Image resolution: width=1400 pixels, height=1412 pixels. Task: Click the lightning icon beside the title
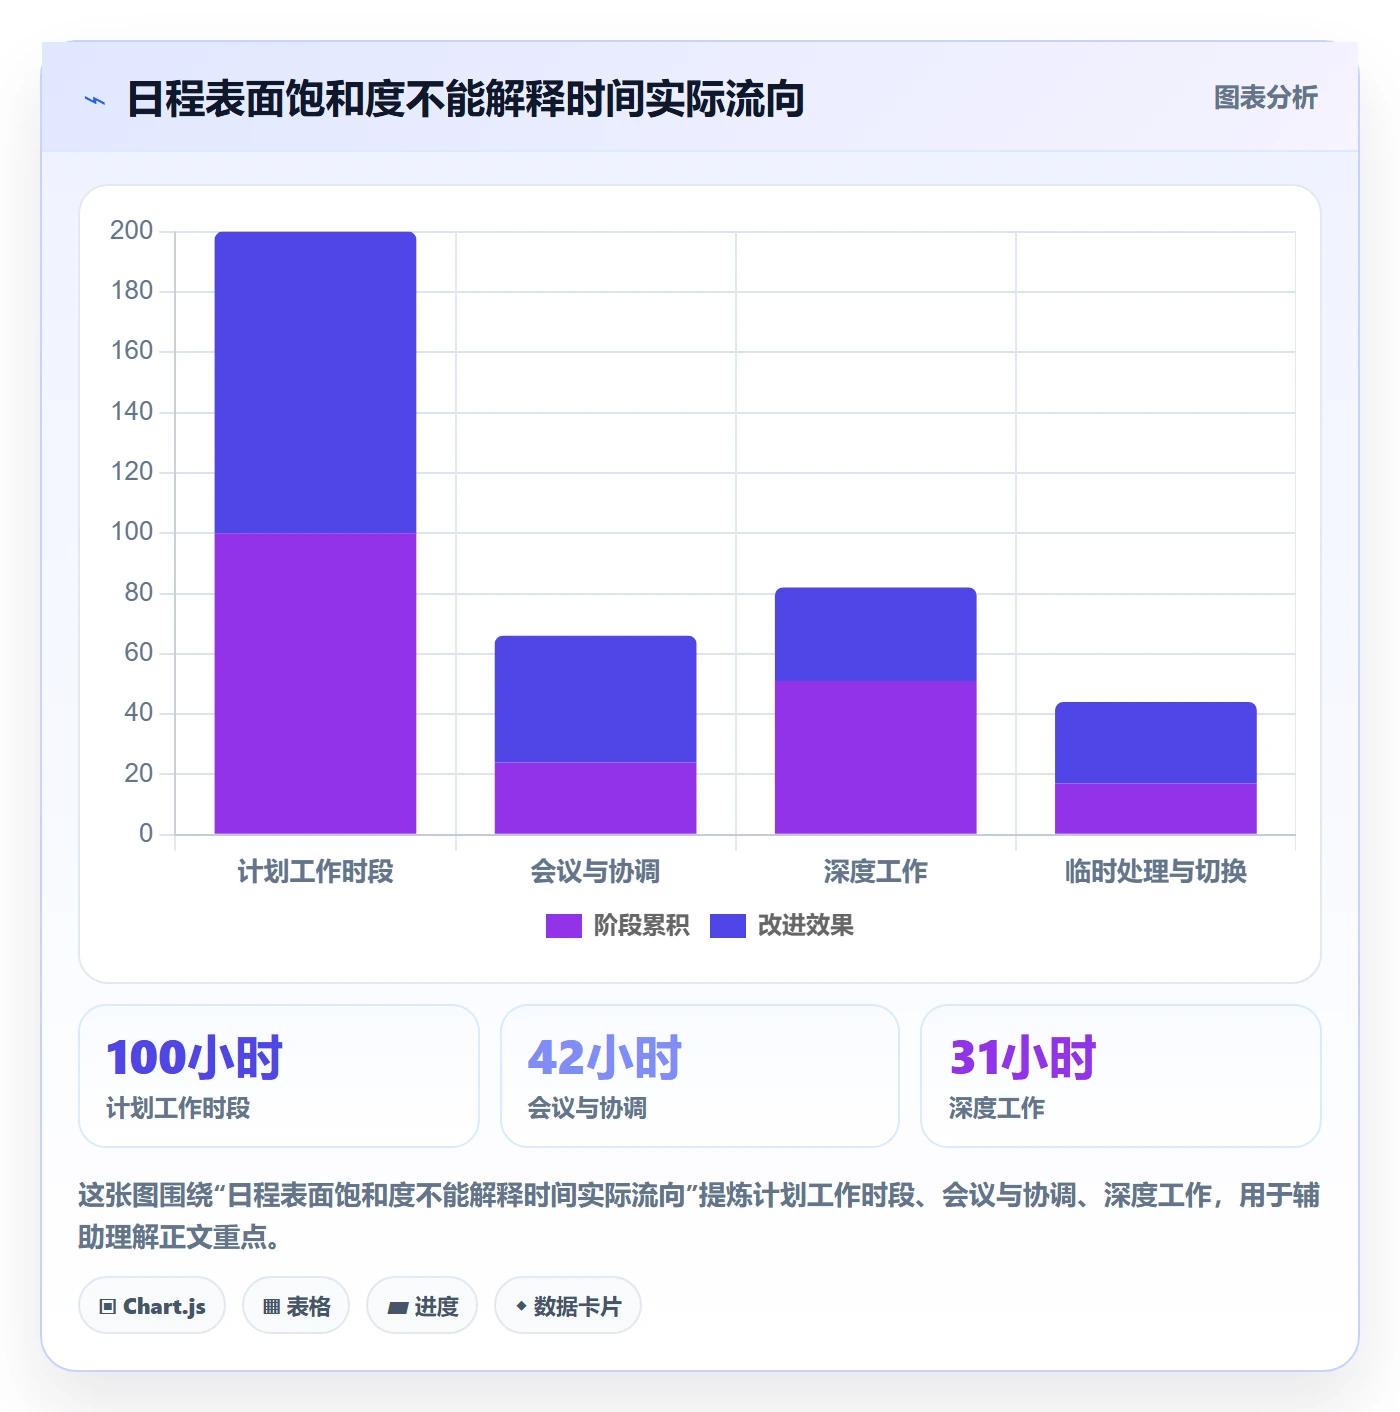[x=95, y=100]
